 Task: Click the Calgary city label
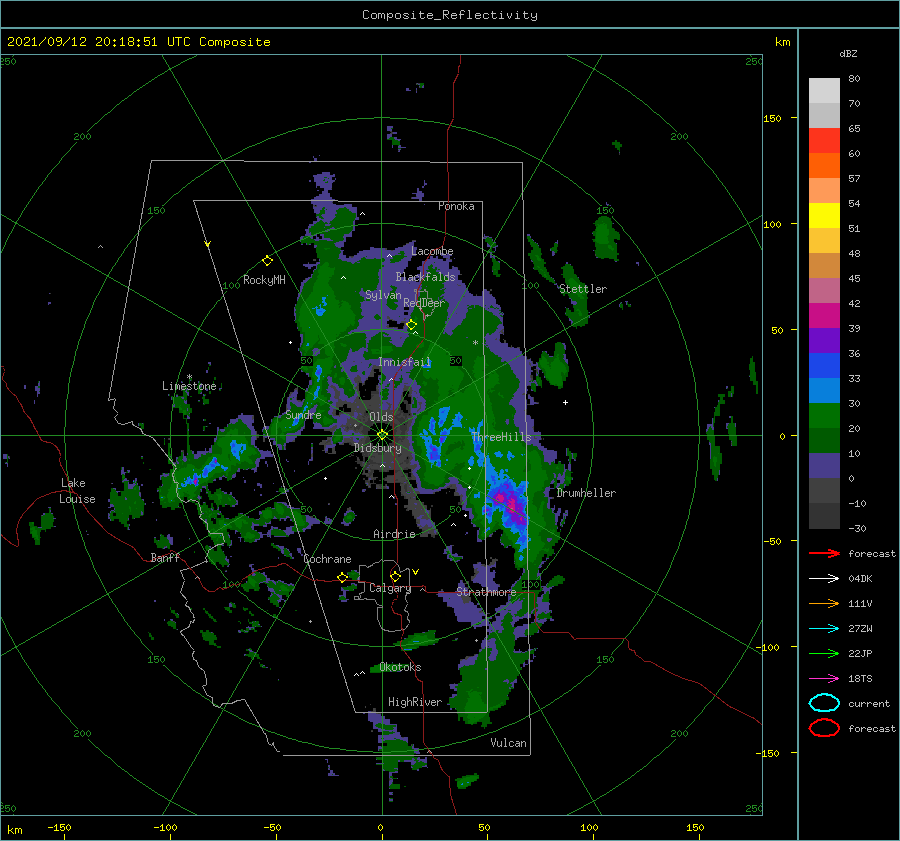pos(390,588)
